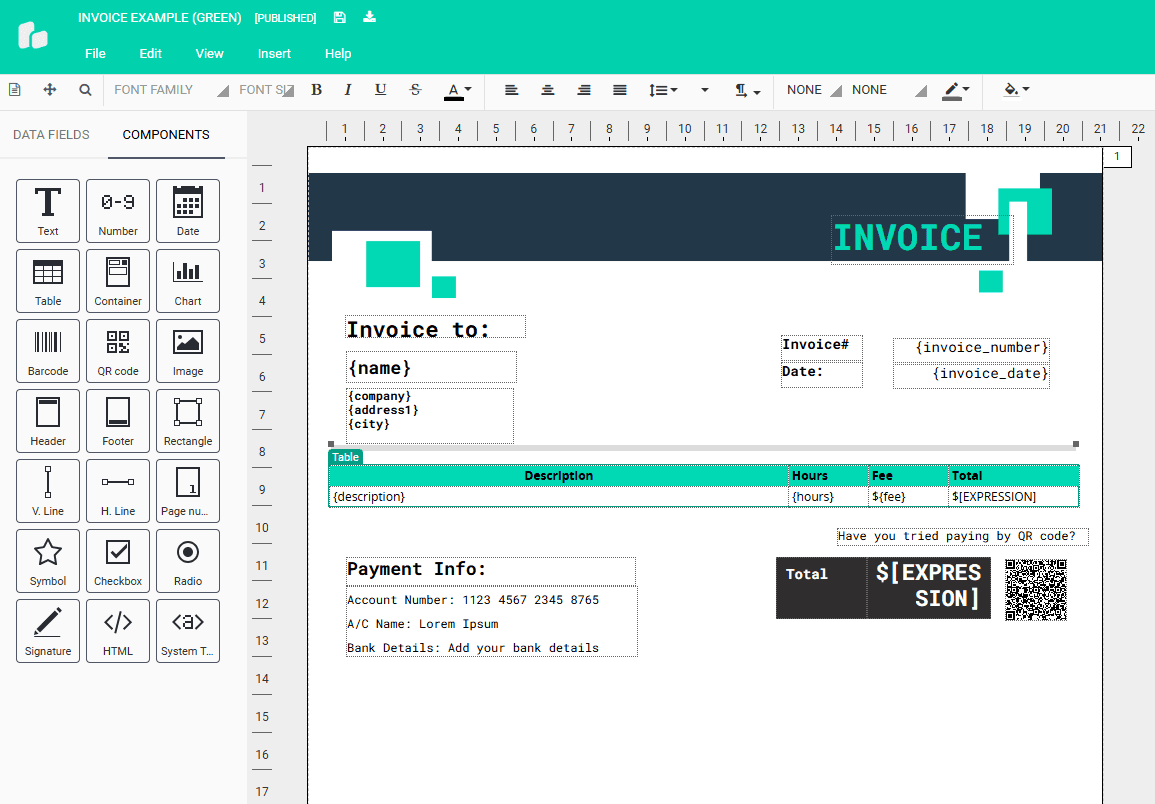Screen dimensions: 1155x804
Task: Select the {invoice_number} field on canvas
Action: pyautogui.click(x=971, y=347)
